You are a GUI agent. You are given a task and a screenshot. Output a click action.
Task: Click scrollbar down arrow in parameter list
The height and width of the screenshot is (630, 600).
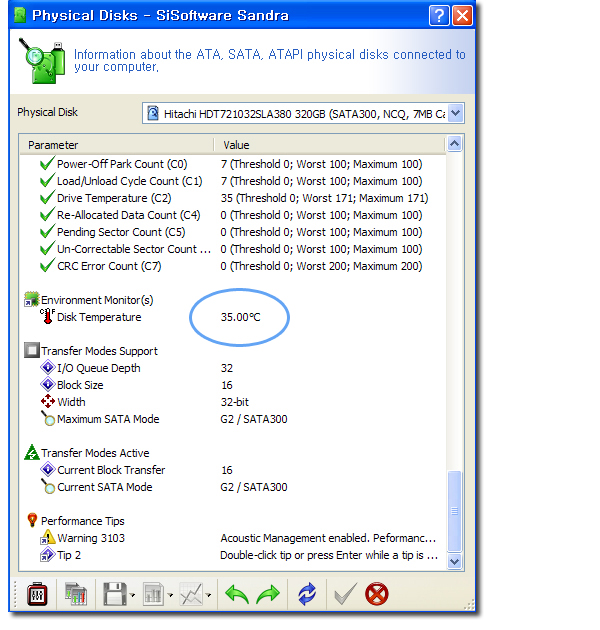click(x=455, y=561)
